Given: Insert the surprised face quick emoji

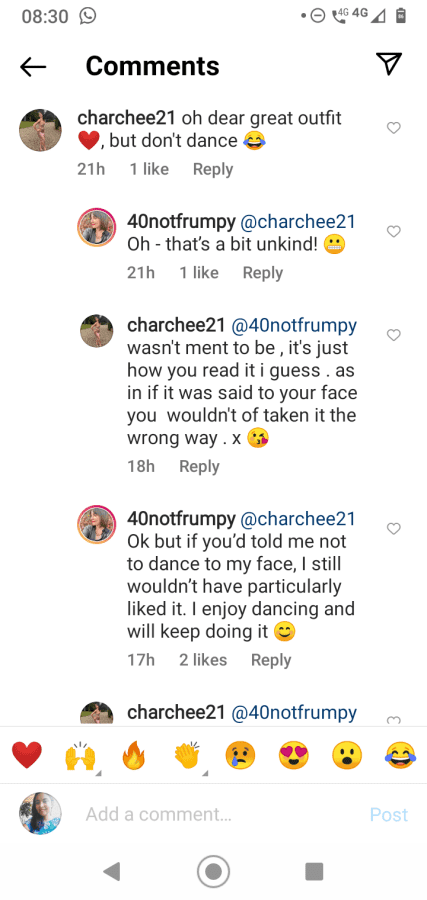Looking at the screenshot, I should tap(347, 755).
